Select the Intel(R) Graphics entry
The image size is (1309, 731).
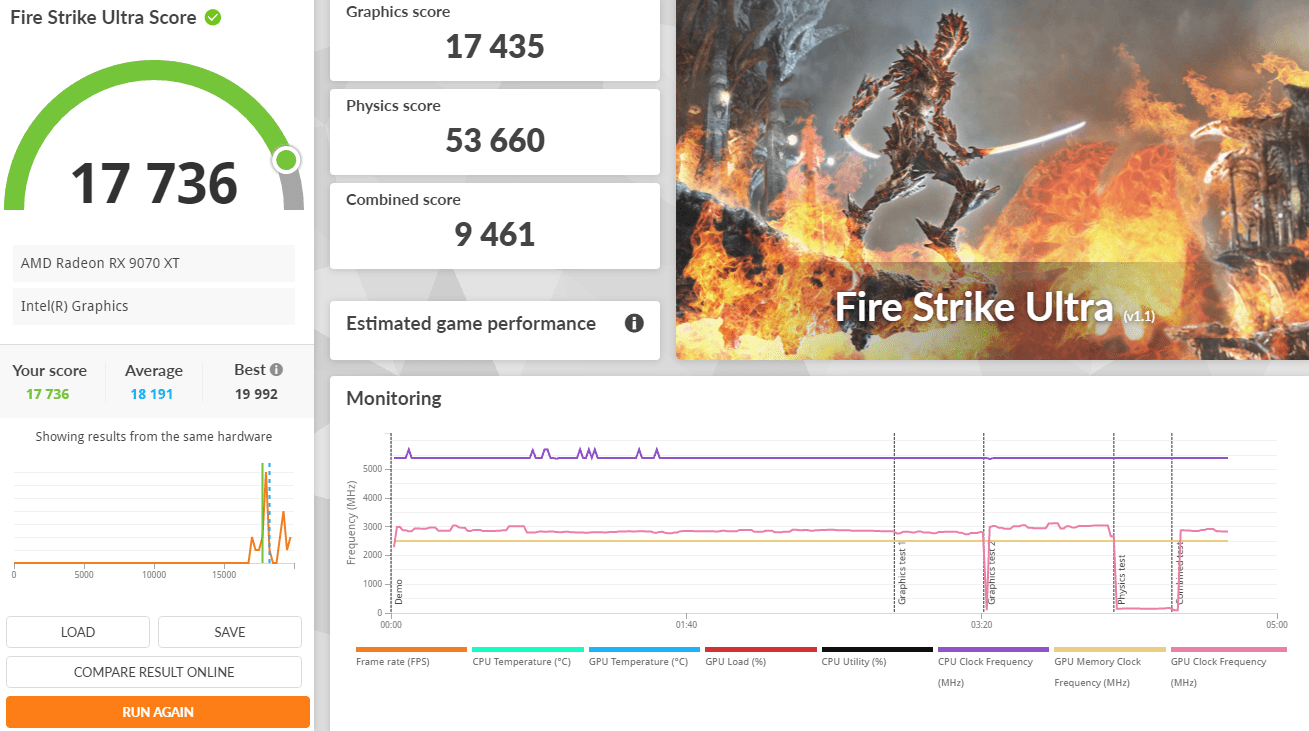(x=154, y=306)
